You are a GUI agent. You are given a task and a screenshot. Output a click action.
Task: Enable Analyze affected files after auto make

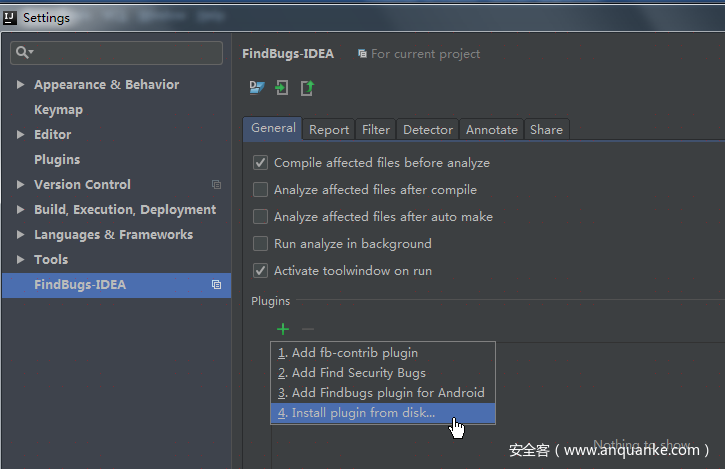tap(260, 216)
